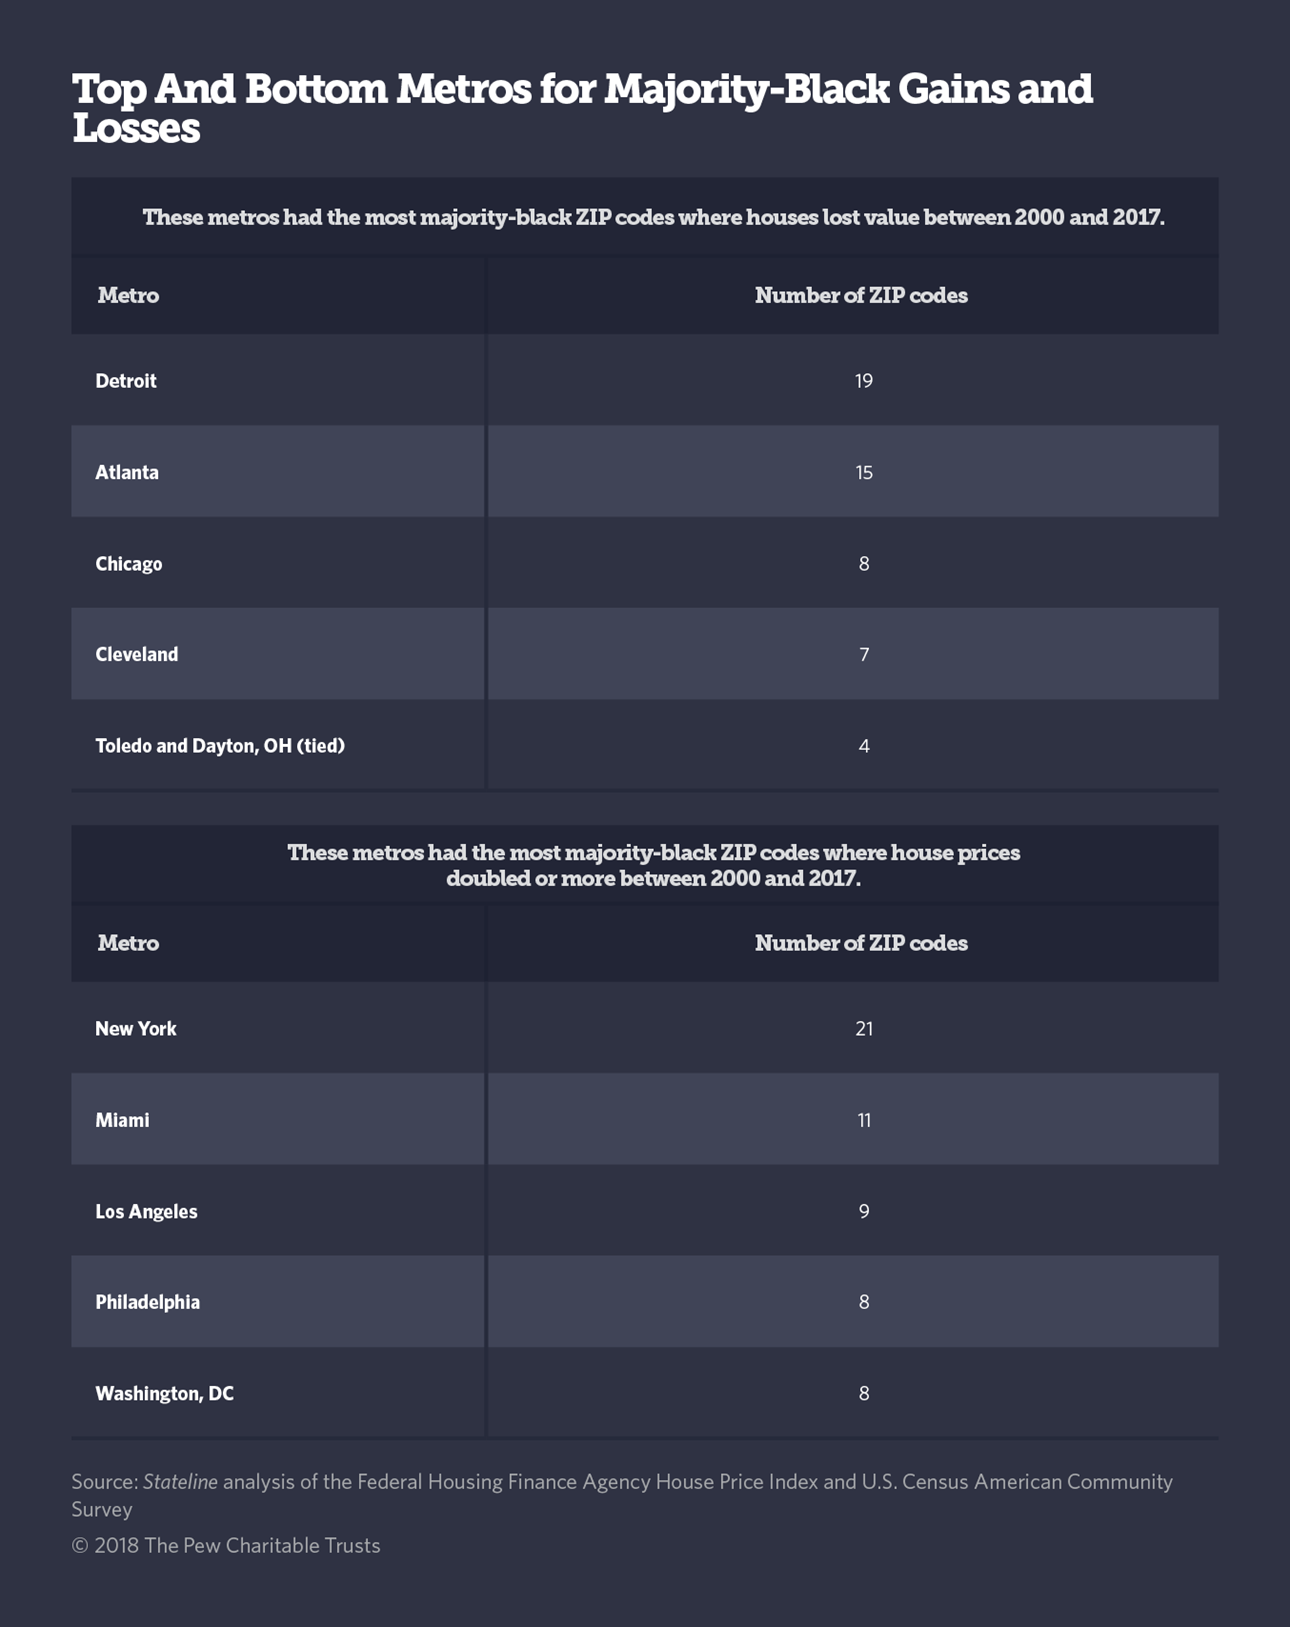
Task: Click the infographic title about Majority-Black Gains and Losses
Action: tap(582, 108)
